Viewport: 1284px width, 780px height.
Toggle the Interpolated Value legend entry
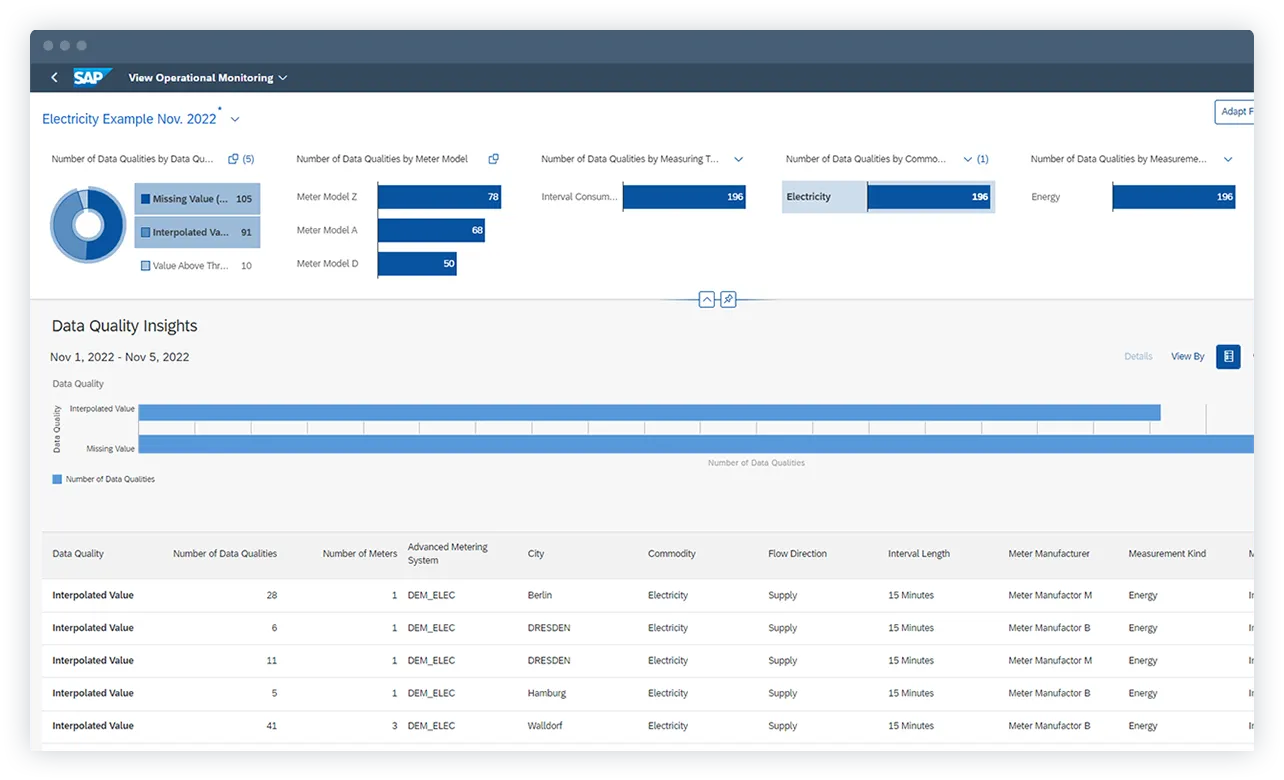click(x=197, y=230)
